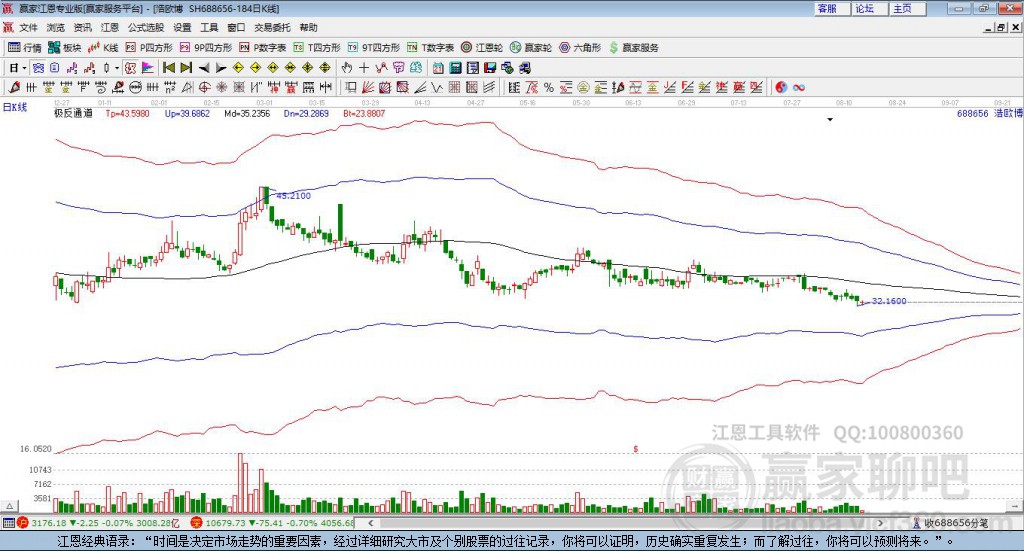Open the 帮助 menu

click(x=308, y=27)
